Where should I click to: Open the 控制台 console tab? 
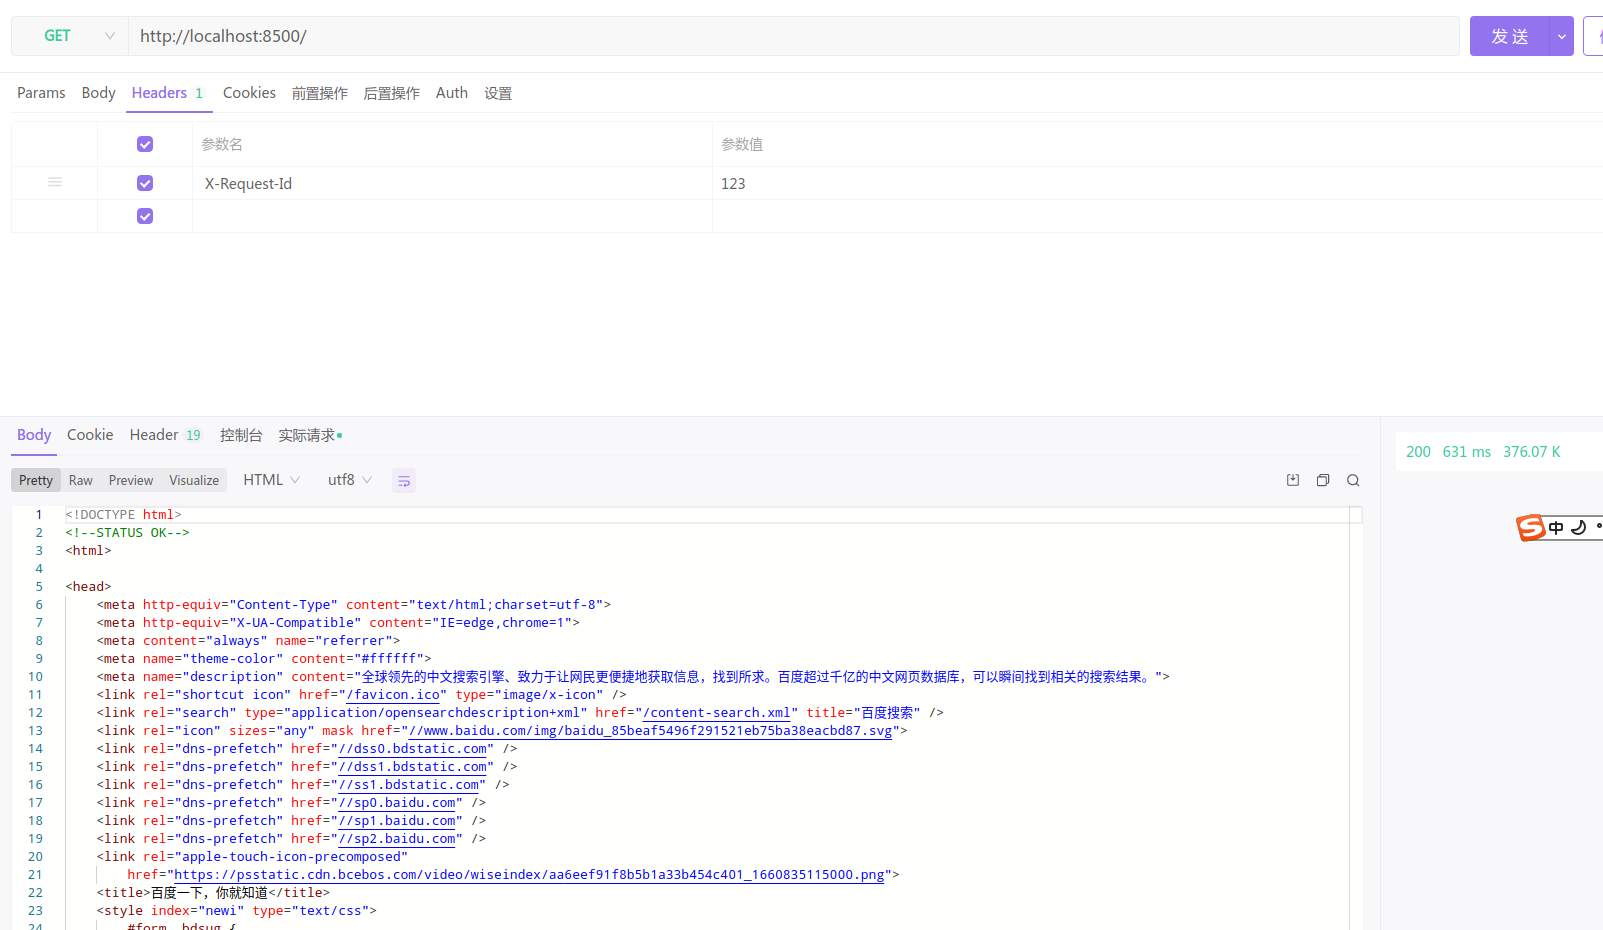pos(241,435)
